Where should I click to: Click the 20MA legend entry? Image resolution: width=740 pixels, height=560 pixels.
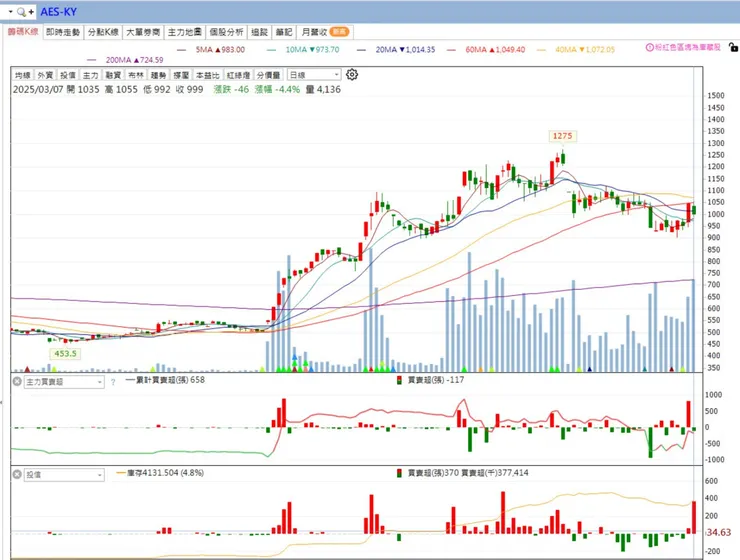[x=396, y=50]
